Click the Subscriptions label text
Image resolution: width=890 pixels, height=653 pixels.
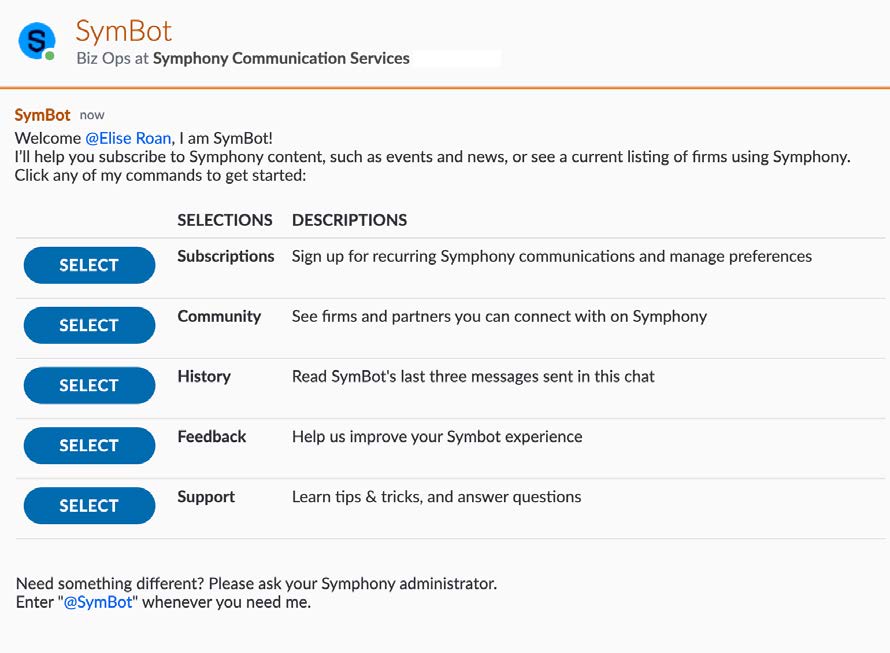225,256
